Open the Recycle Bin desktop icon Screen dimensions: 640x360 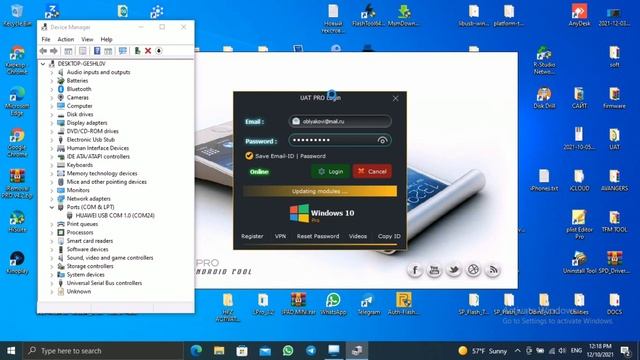pos(17,15)
